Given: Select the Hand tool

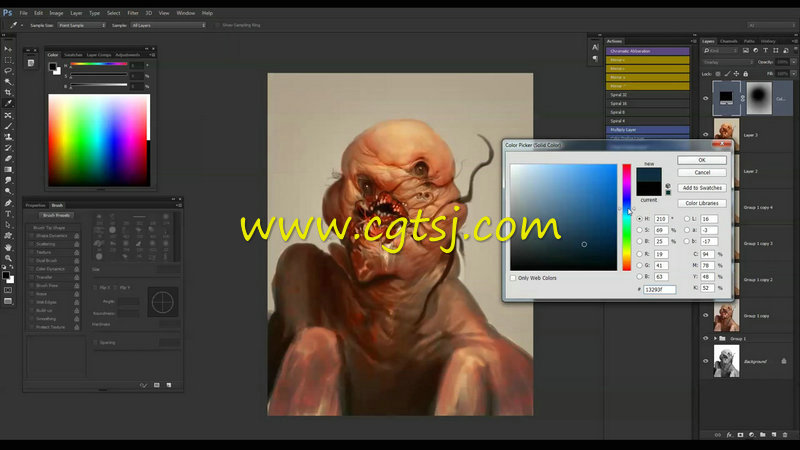Looking at the screenshot, I should click(8, 247).
